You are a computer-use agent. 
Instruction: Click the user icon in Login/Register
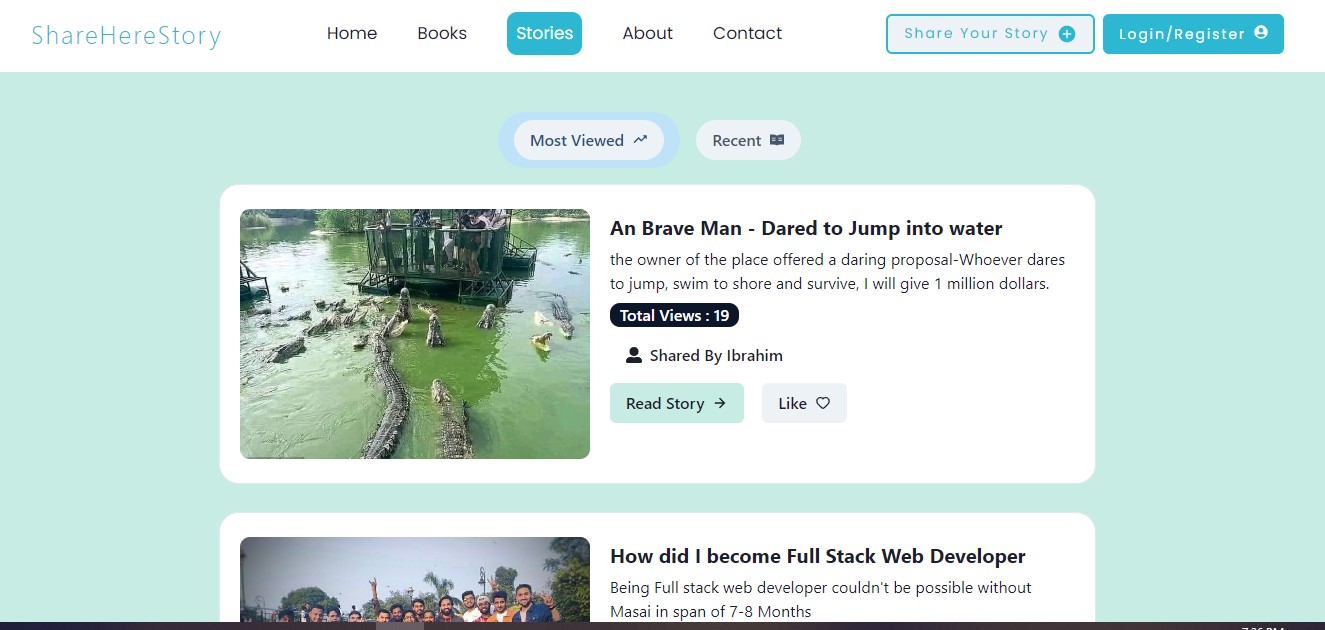tap(1261, 33)
